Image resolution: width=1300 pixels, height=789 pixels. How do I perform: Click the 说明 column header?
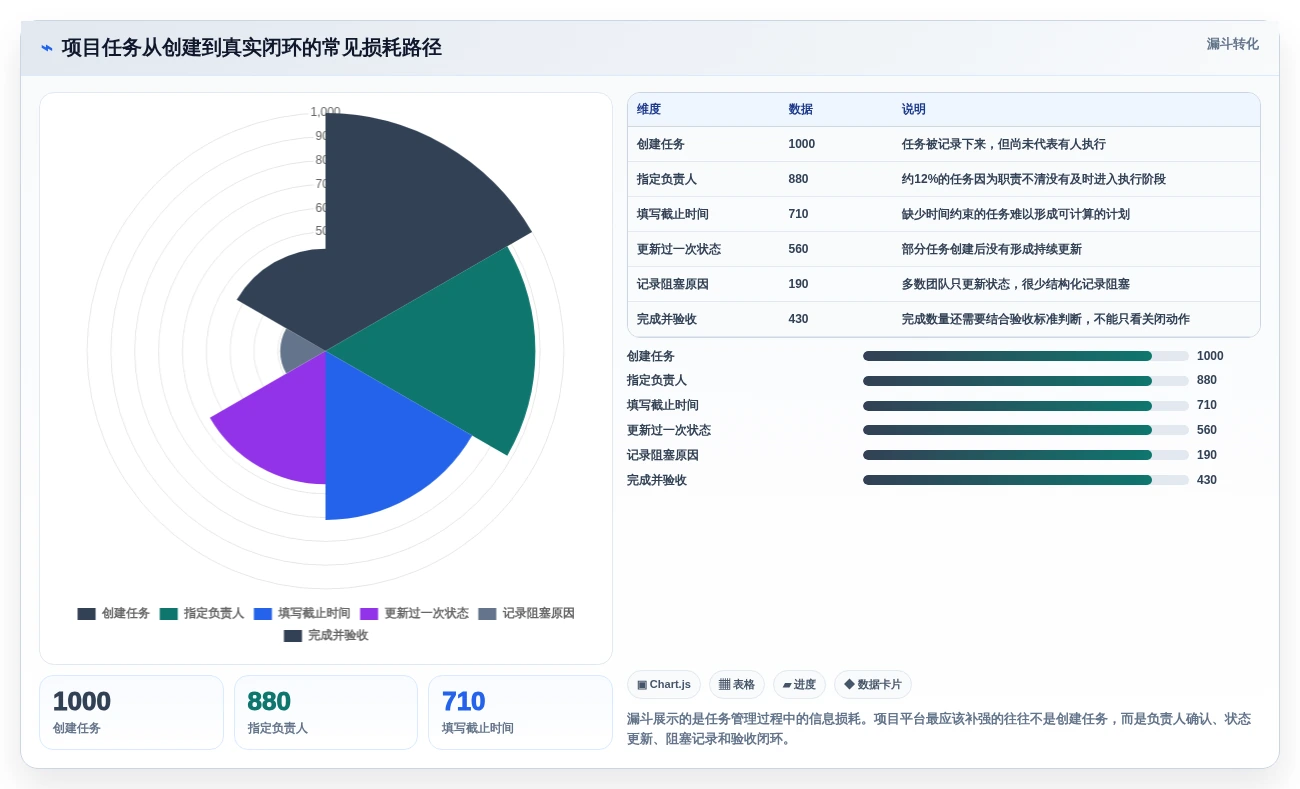click(x=914, y=110)
